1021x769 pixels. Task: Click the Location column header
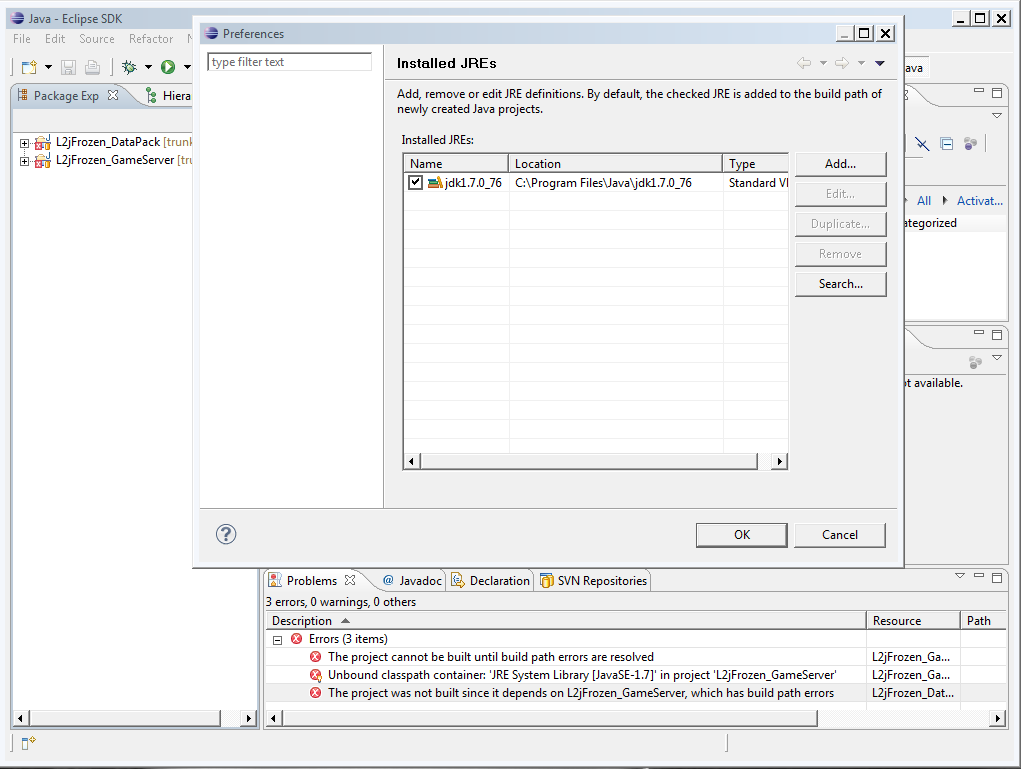pyautogui.click(x=615, y=164)
